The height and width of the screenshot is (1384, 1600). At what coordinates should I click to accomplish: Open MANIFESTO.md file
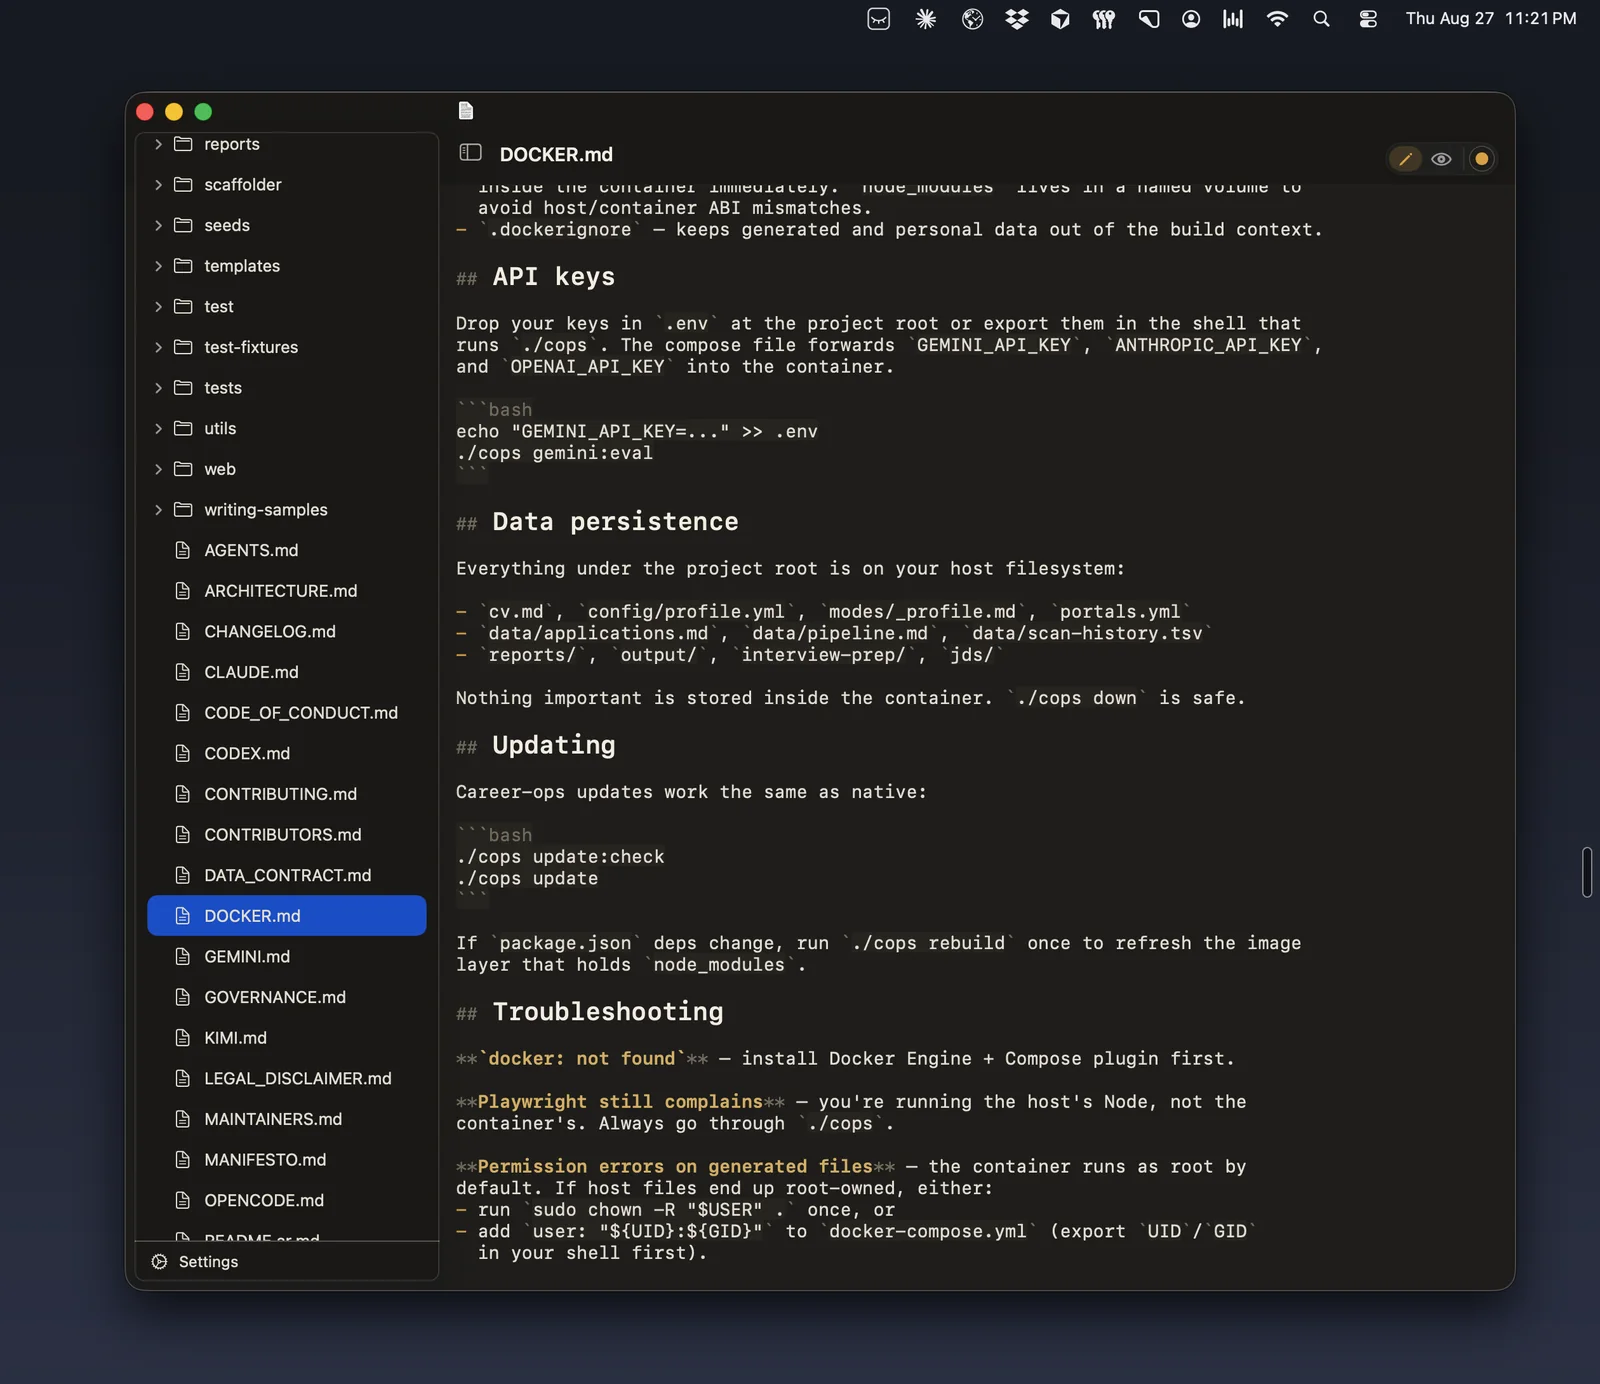coord(286,1160)
